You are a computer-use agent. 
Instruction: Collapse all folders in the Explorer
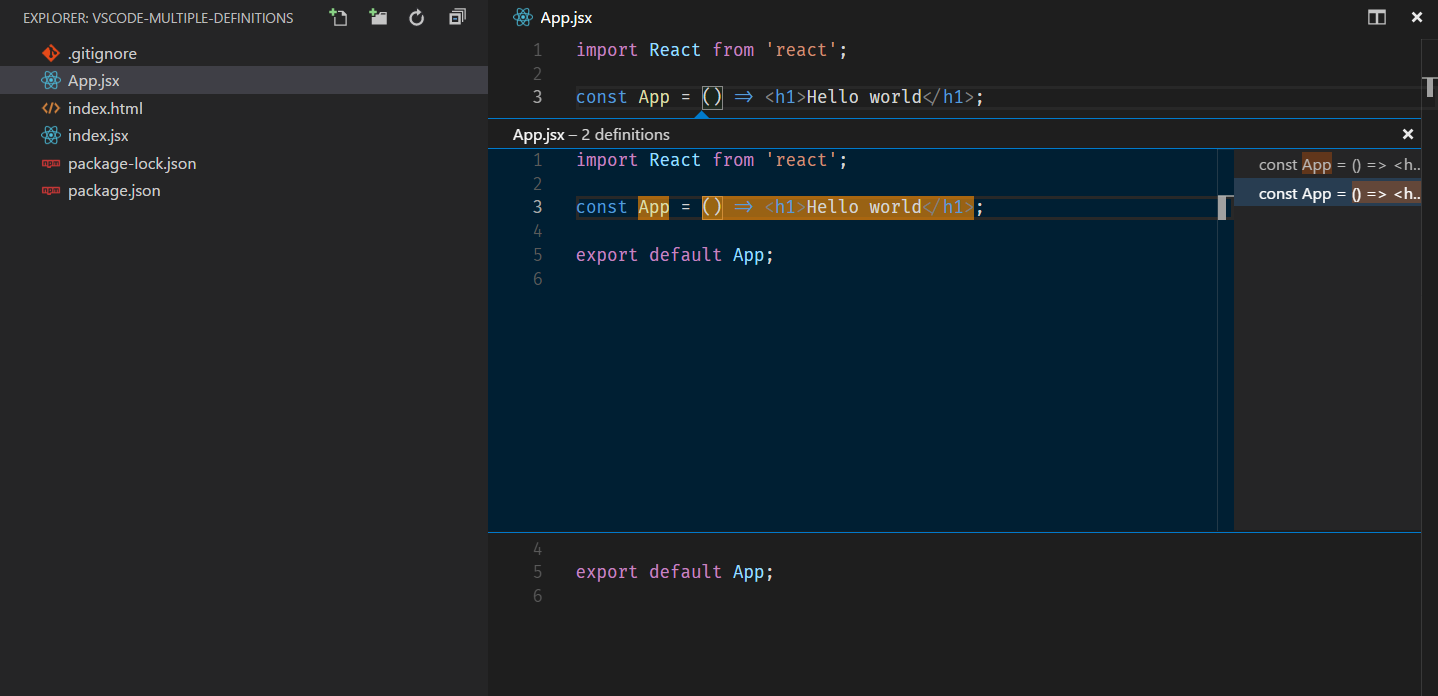[x=456, y=17]
